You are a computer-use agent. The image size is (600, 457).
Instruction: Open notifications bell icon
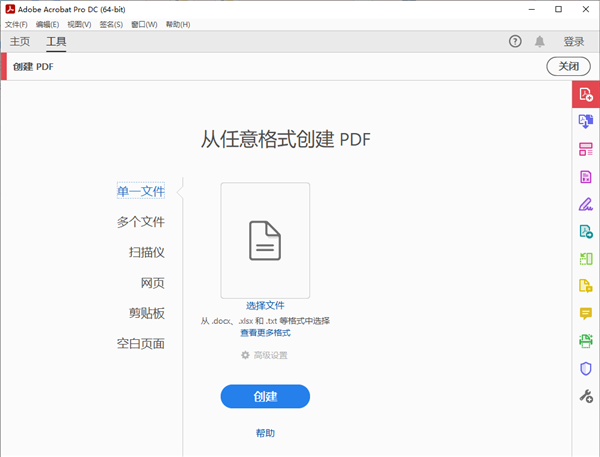click(540, 41)
